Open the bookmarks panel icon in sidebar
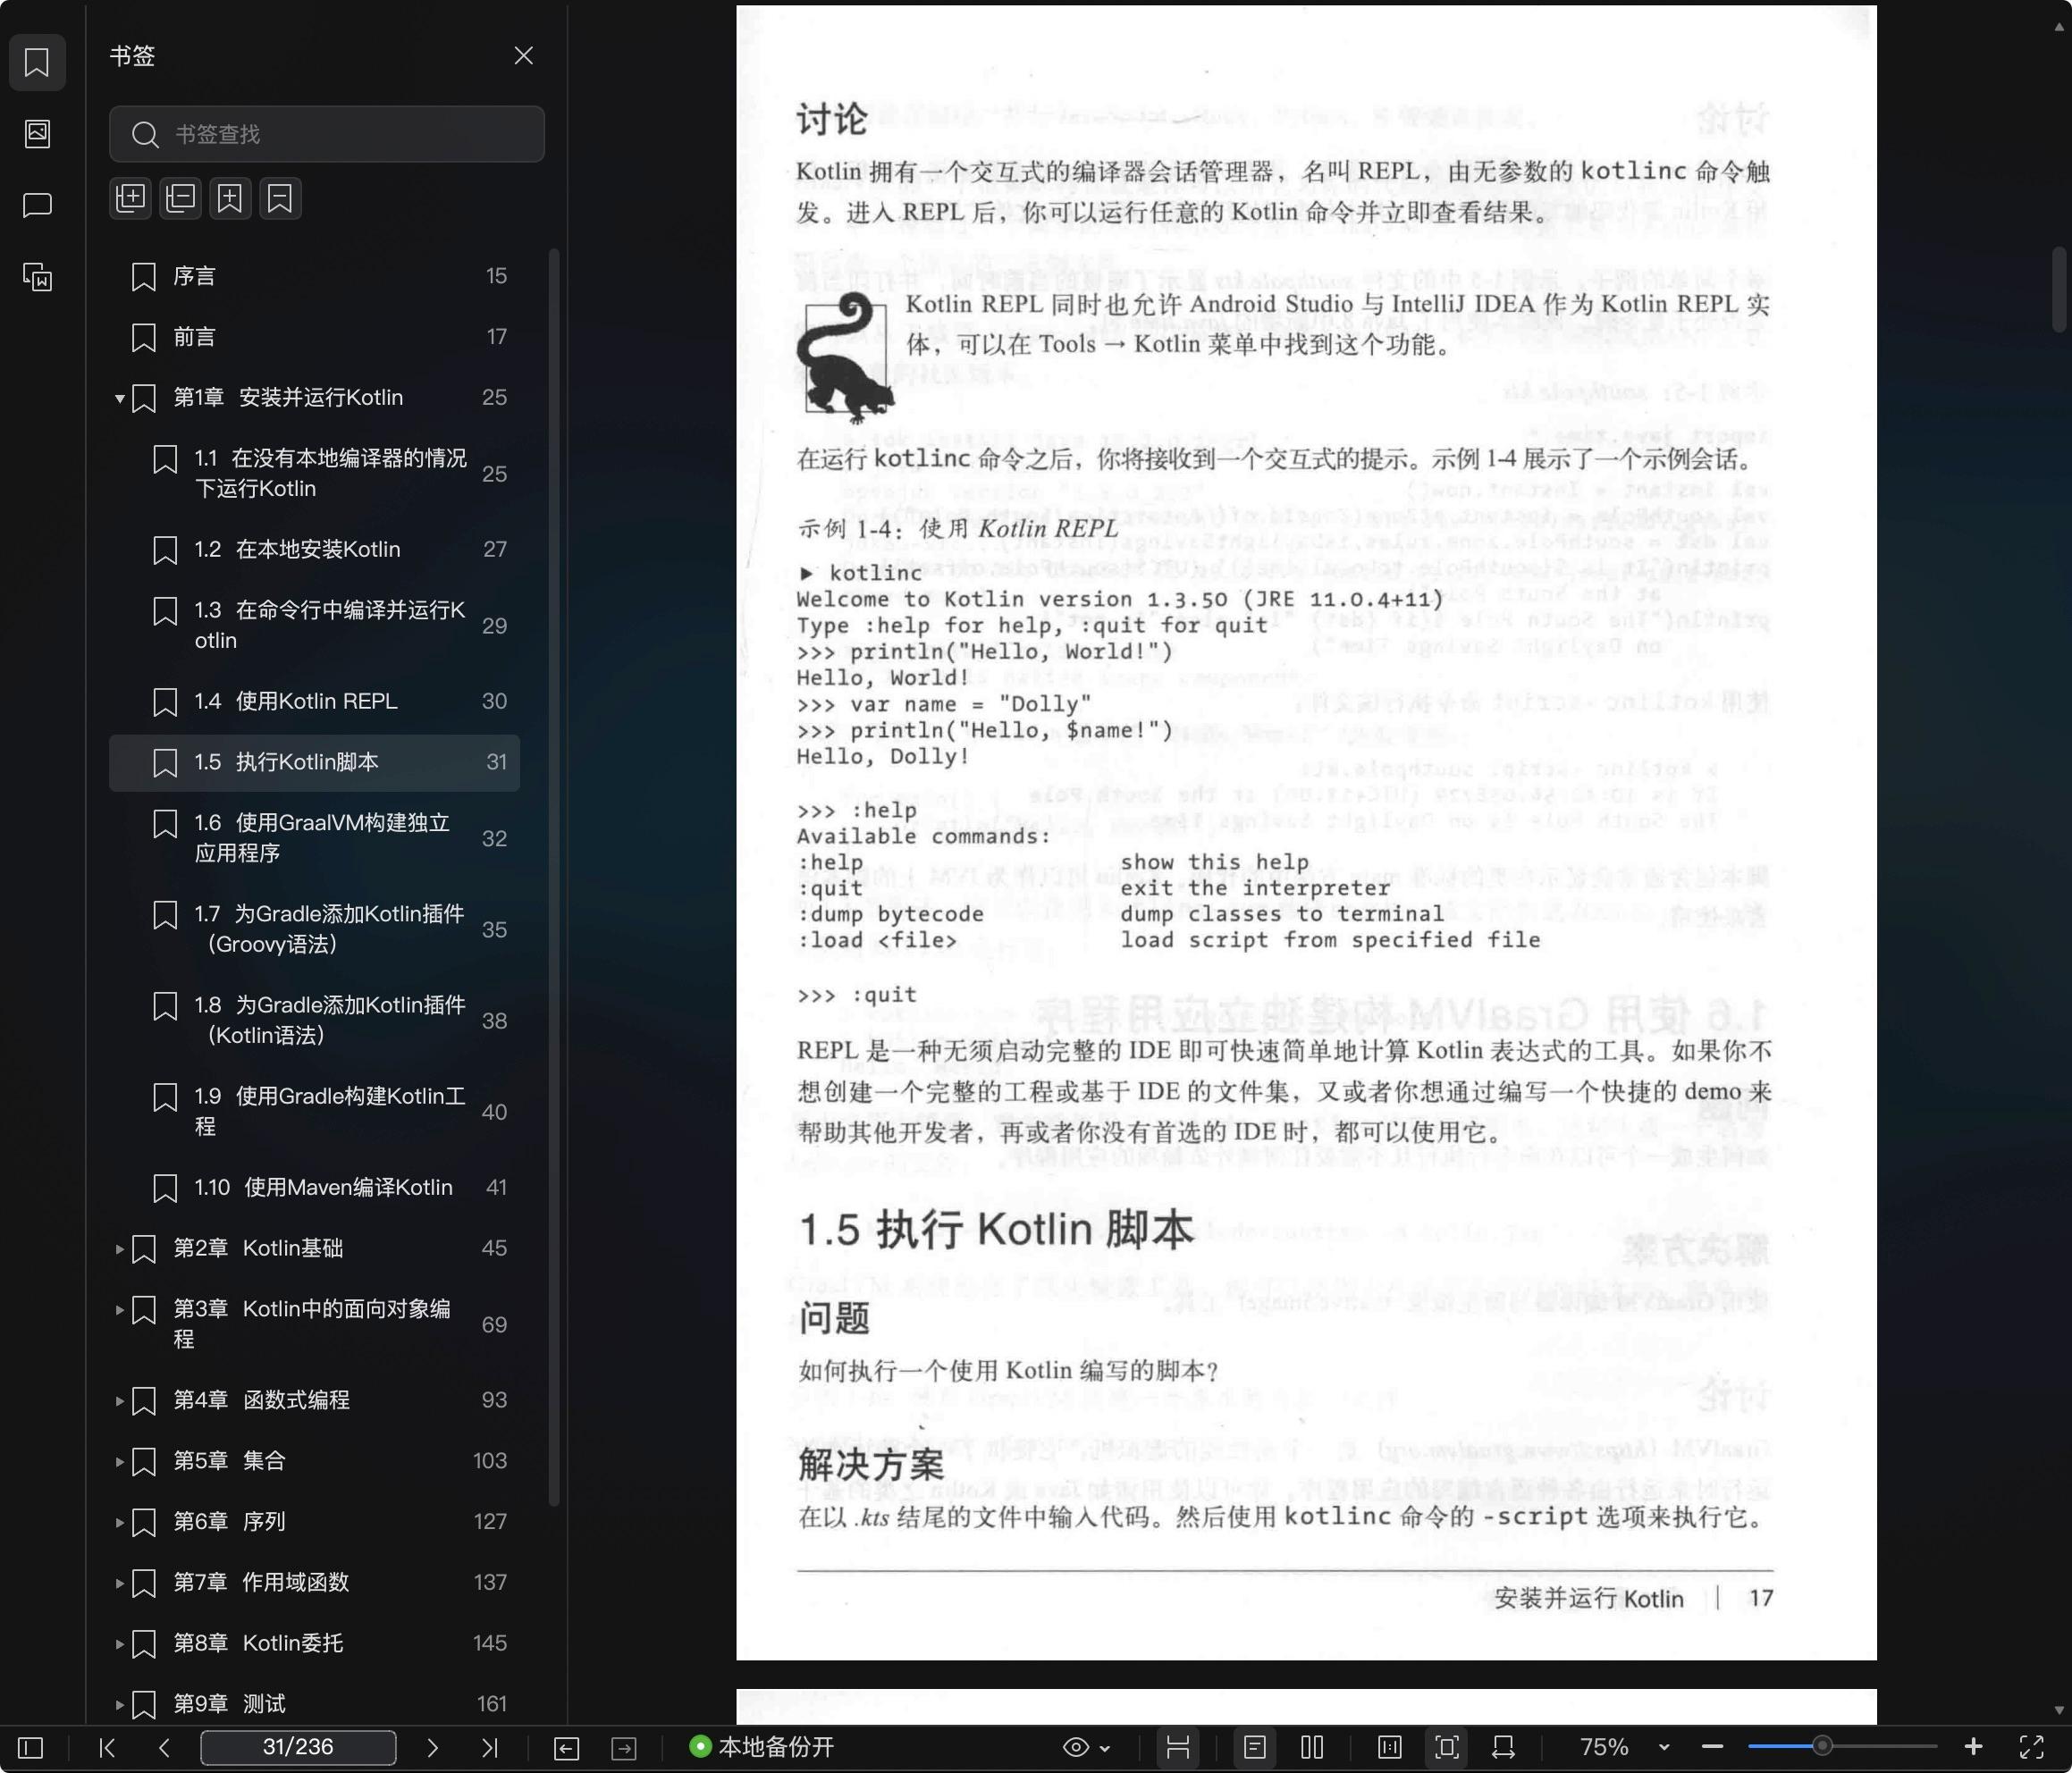2072x1773 pixels. tap(37, 62)
